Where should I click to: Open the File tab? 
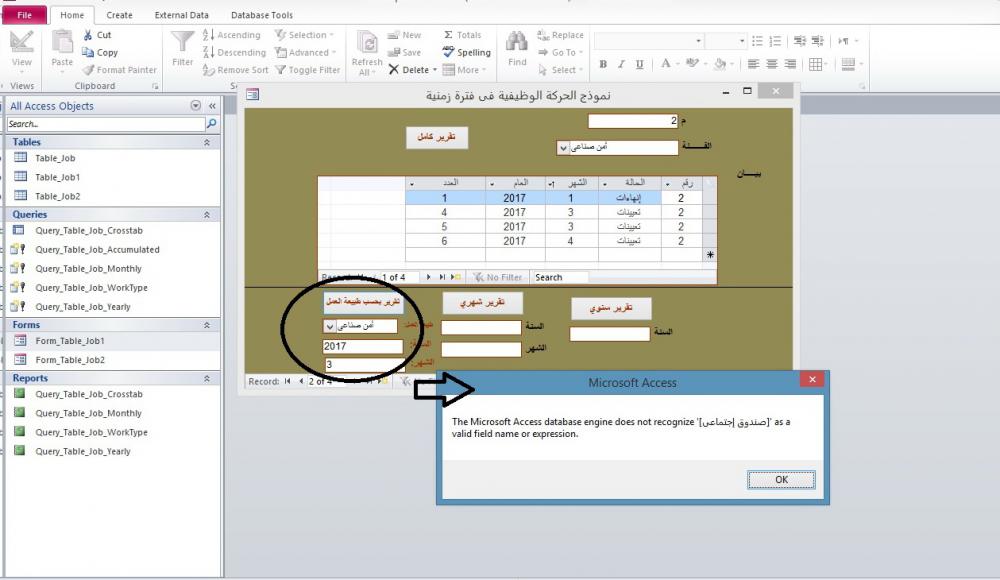click(x=24, y=15)
